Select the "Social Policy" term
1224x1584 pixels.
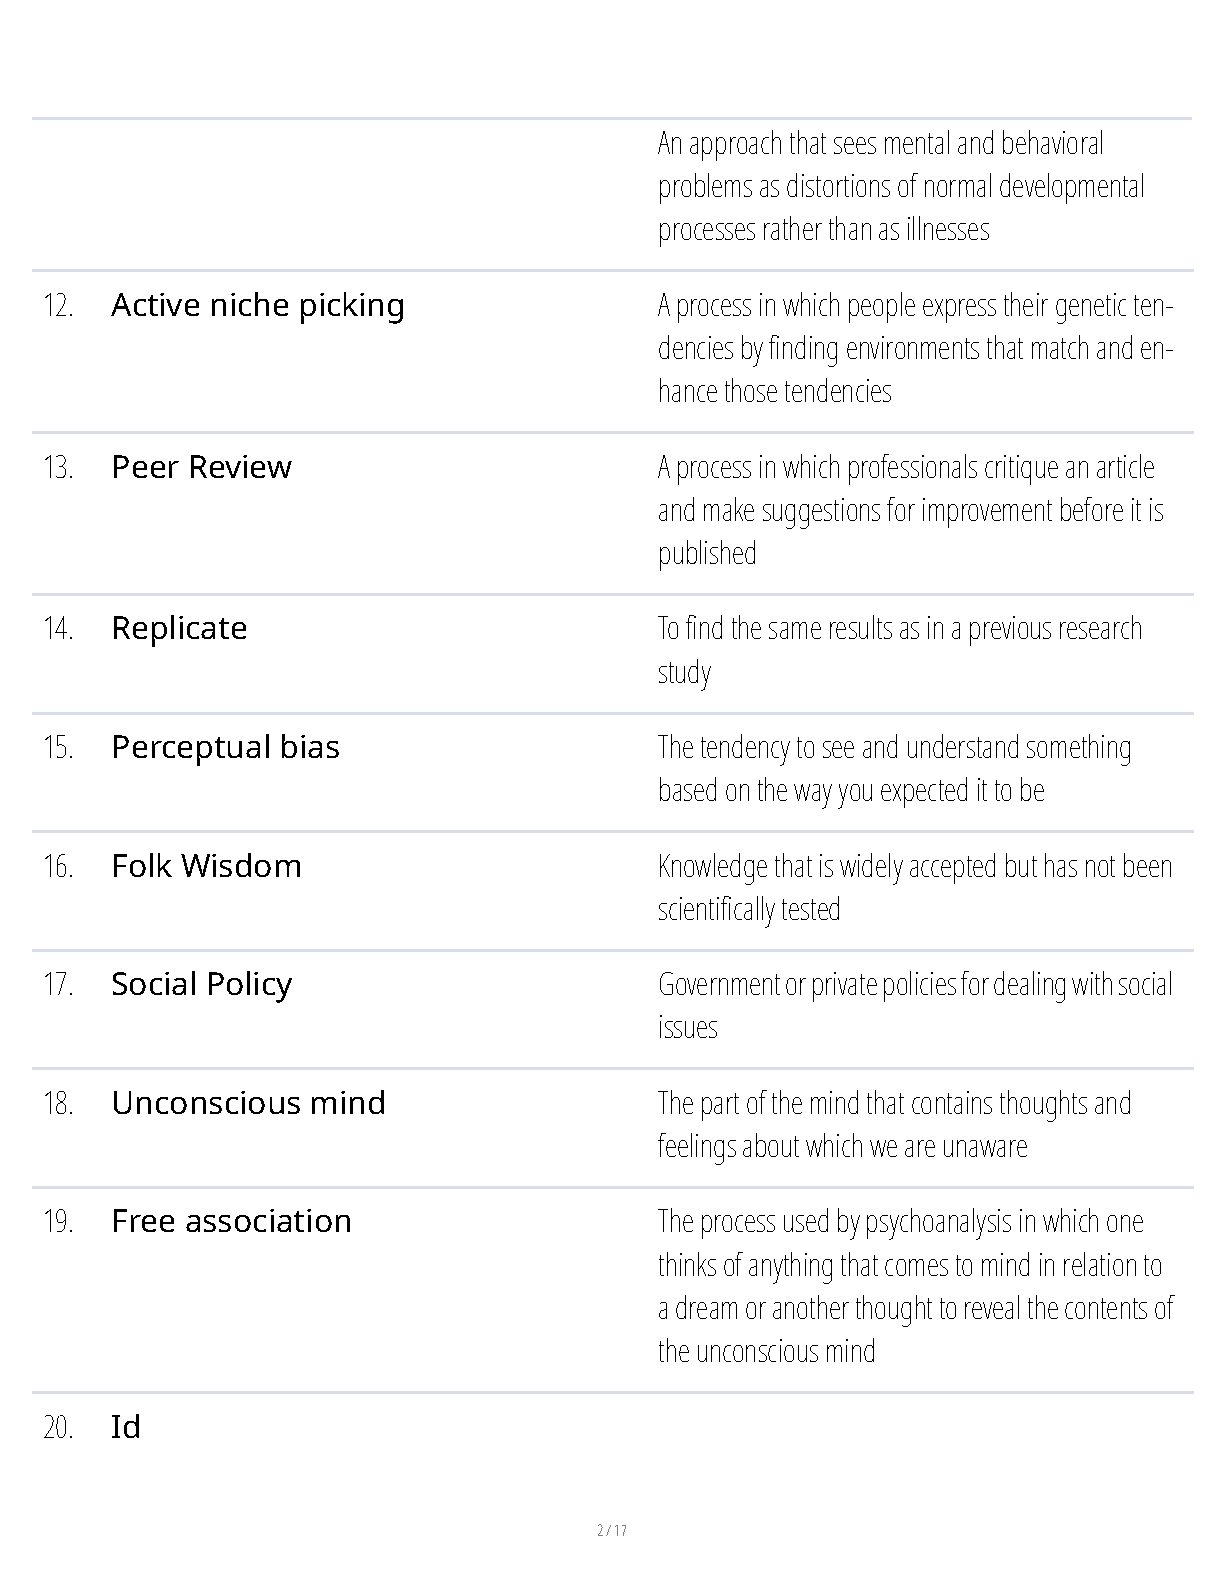[x=201, y=984]
